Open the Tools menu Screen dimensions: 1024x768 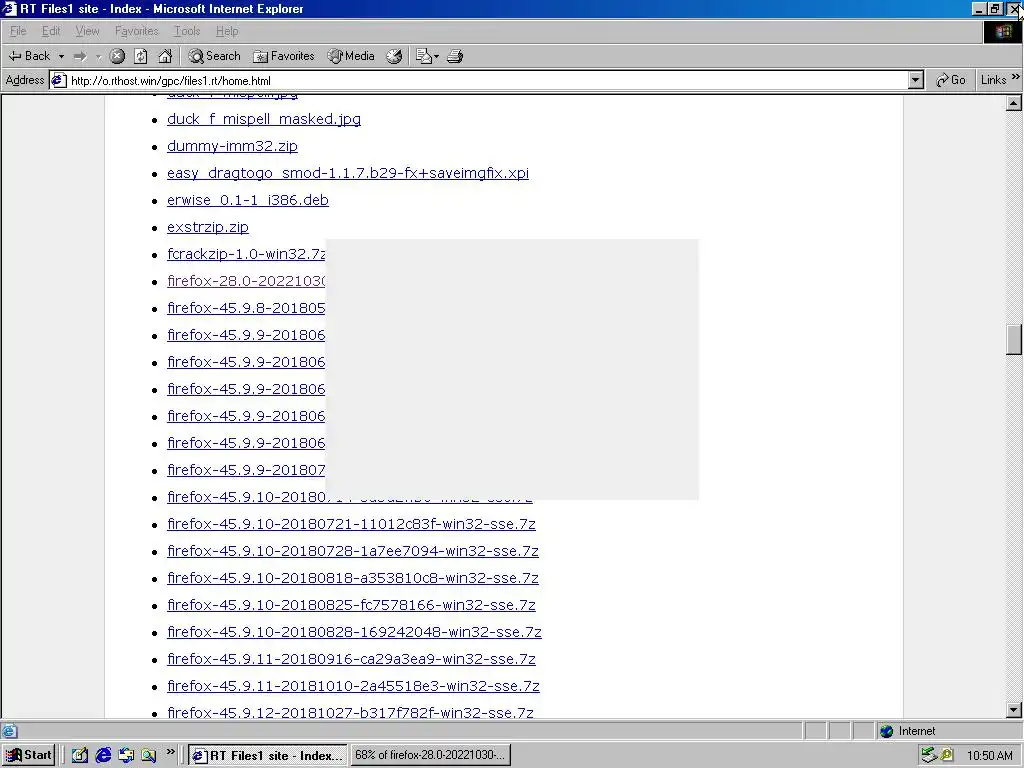[187, 31]
